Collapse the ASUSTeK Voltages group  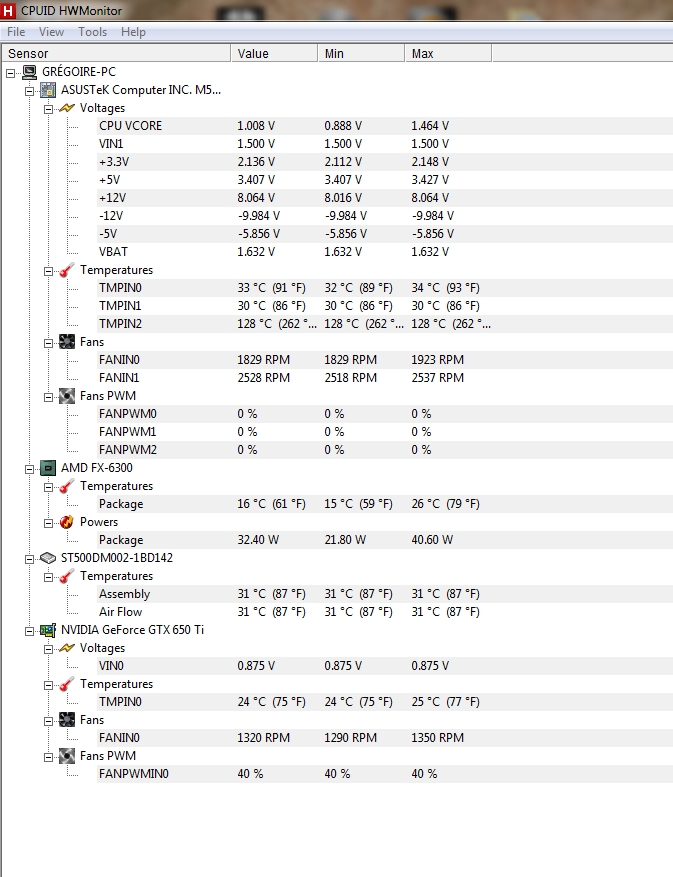point(48,109)
